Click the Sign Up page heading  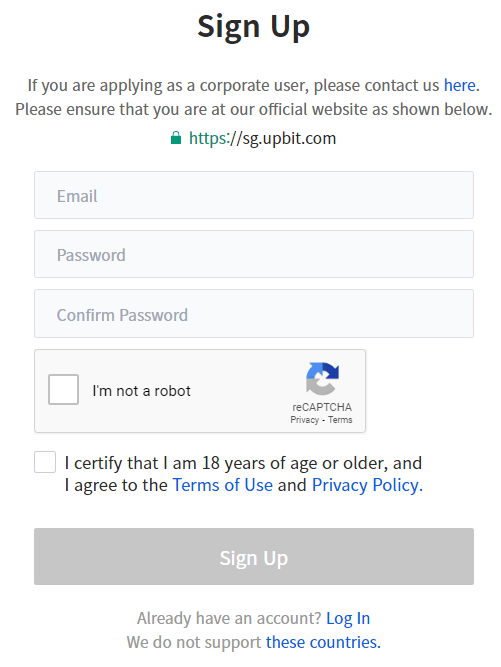[253, 27]
